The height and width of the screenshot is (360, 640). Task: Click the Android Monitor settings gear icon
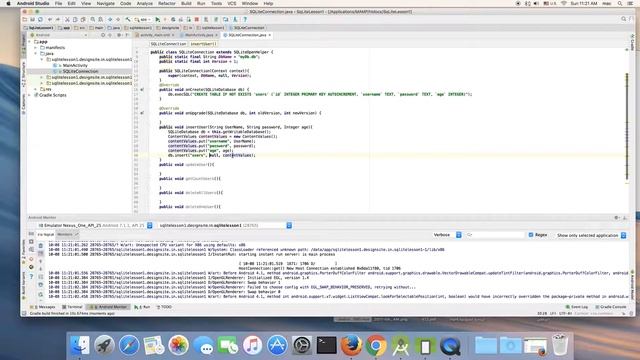coord(616,218)
